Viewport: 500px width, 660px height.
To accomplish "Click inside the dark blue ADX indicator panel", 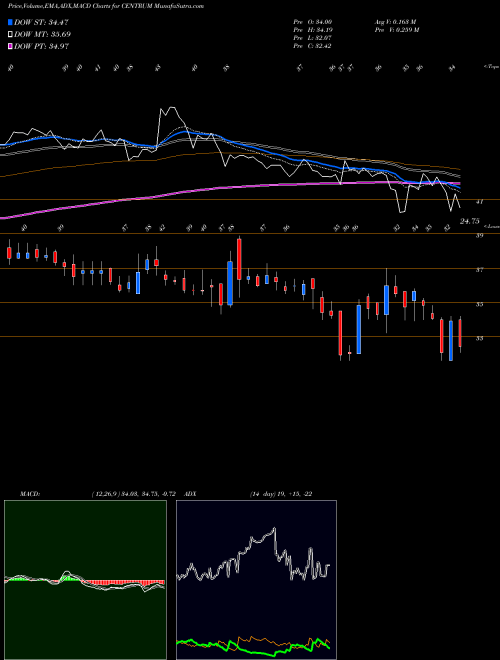I will pos(256,580).
